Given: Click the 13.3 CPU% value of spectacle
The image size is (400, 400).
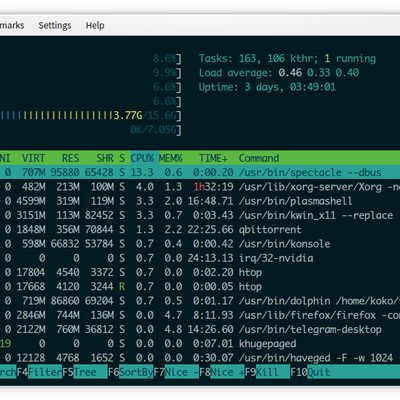Looking at the screenshot, I should pos(142,172).
